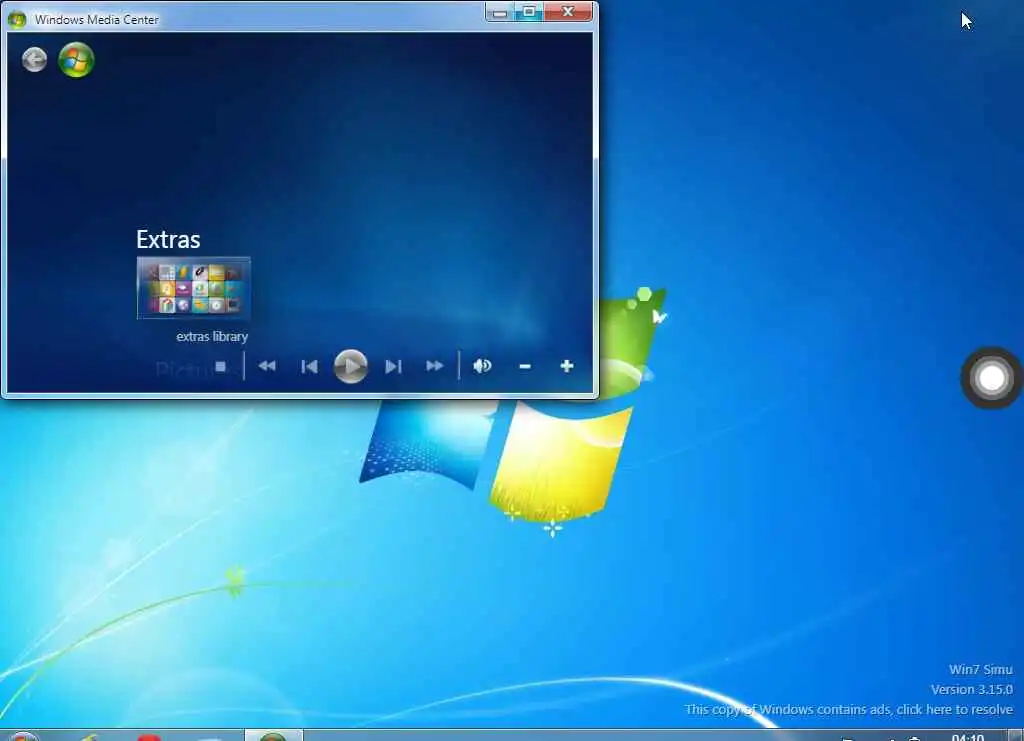Decrease volume with the minus button

[524, 366]
